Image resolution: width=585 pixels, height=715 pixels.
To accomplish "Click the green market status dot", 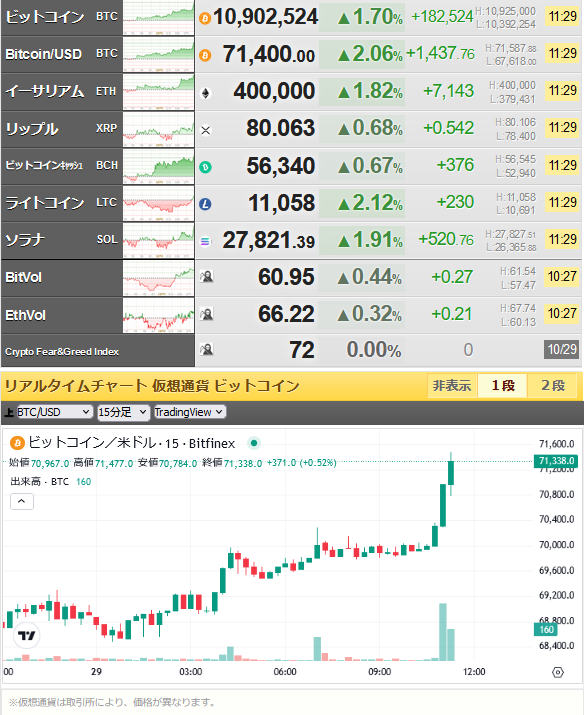I will coord(254,443).
